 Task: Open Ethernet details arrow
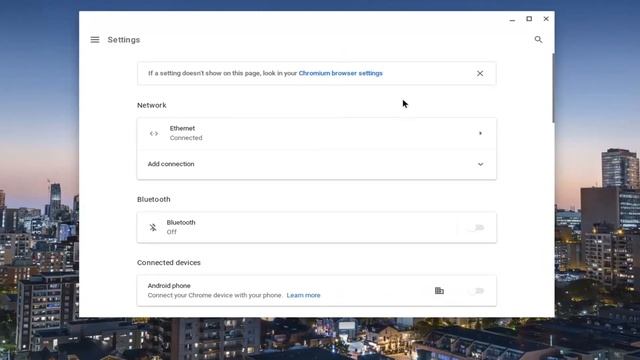pyautogui.click(x=480, y=133)
